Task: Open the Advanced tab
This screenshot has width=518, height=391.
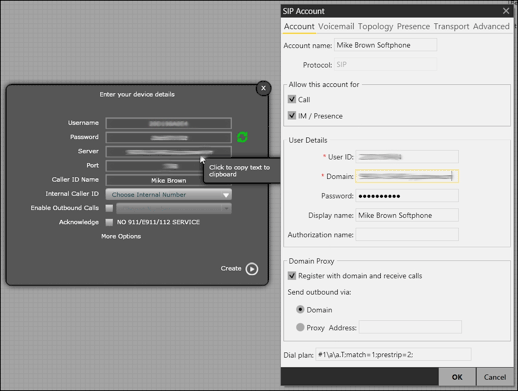Action: coord(491,26)
